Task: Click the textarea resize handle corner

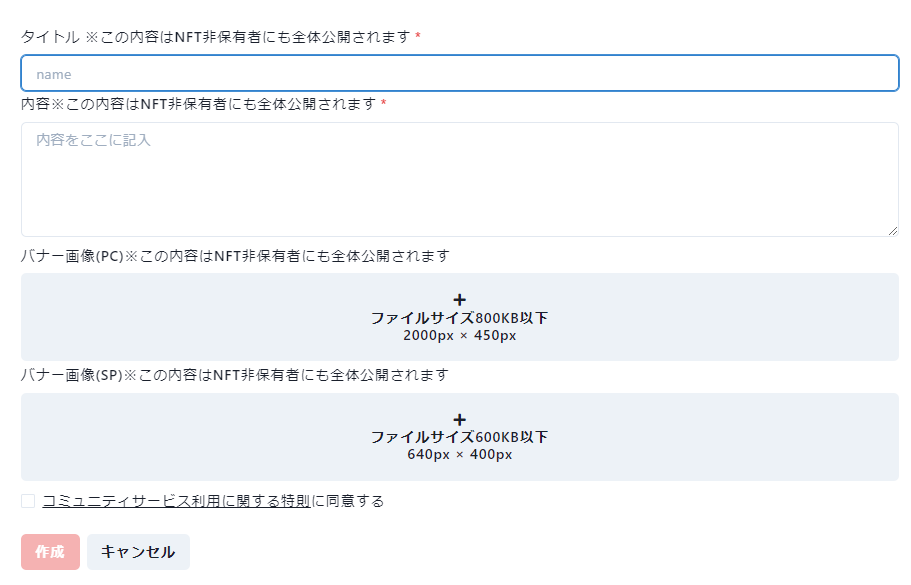Action: click(892, 230)
